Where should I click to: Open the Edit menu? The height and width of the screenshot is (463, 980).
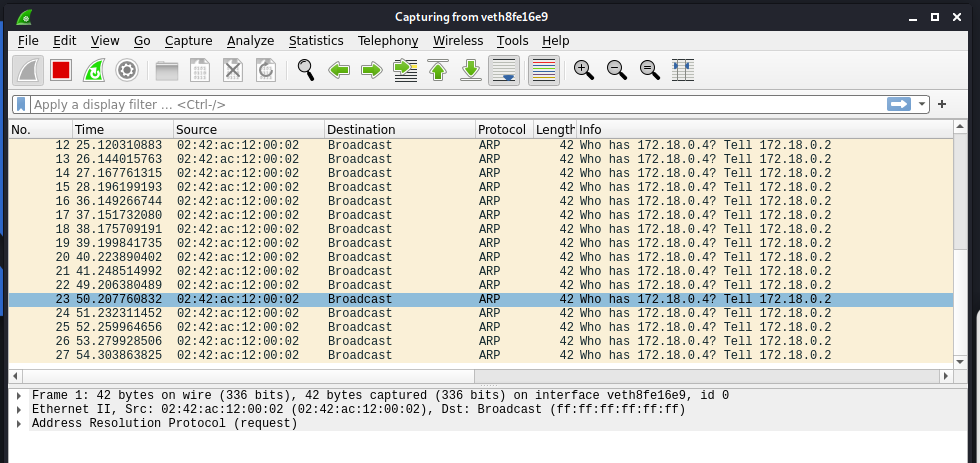64,41
